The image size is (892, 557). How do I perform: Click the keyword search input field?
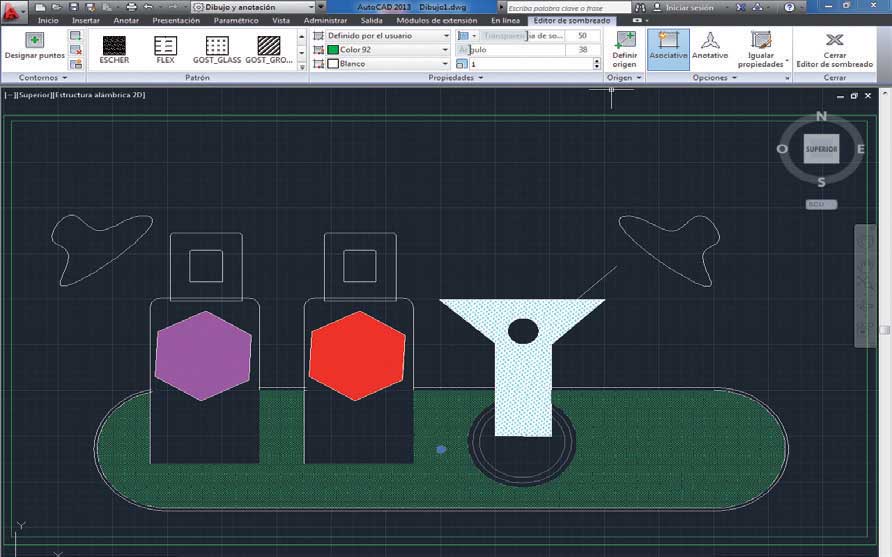[566, 7]
